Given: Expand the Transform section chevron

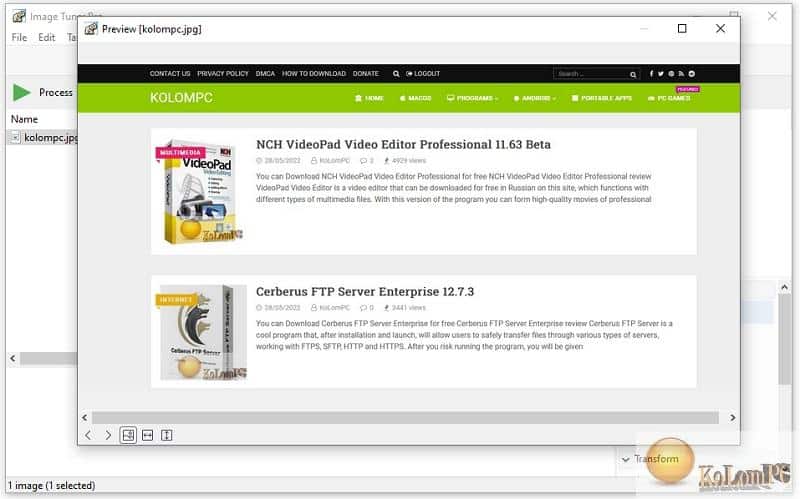Looking at the screenshot, I should 626,459.
